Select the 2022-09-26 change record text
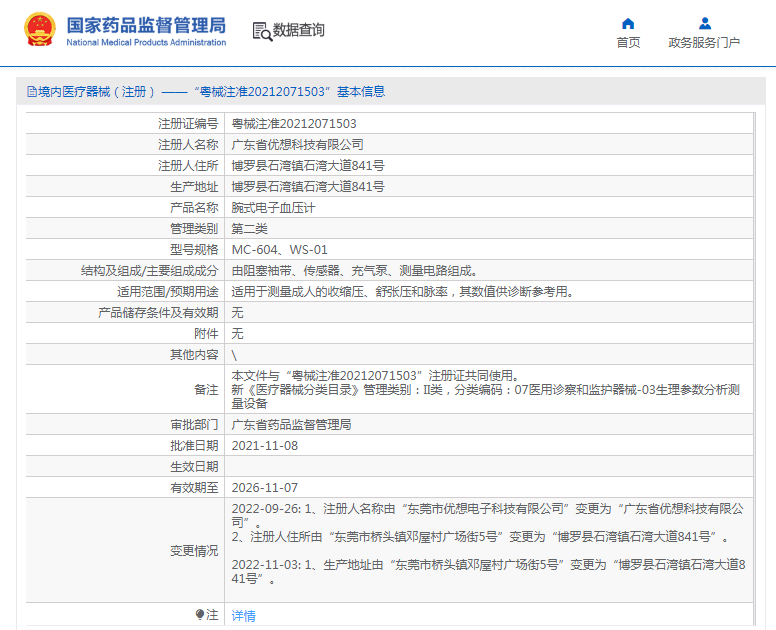 click(488, 523)
